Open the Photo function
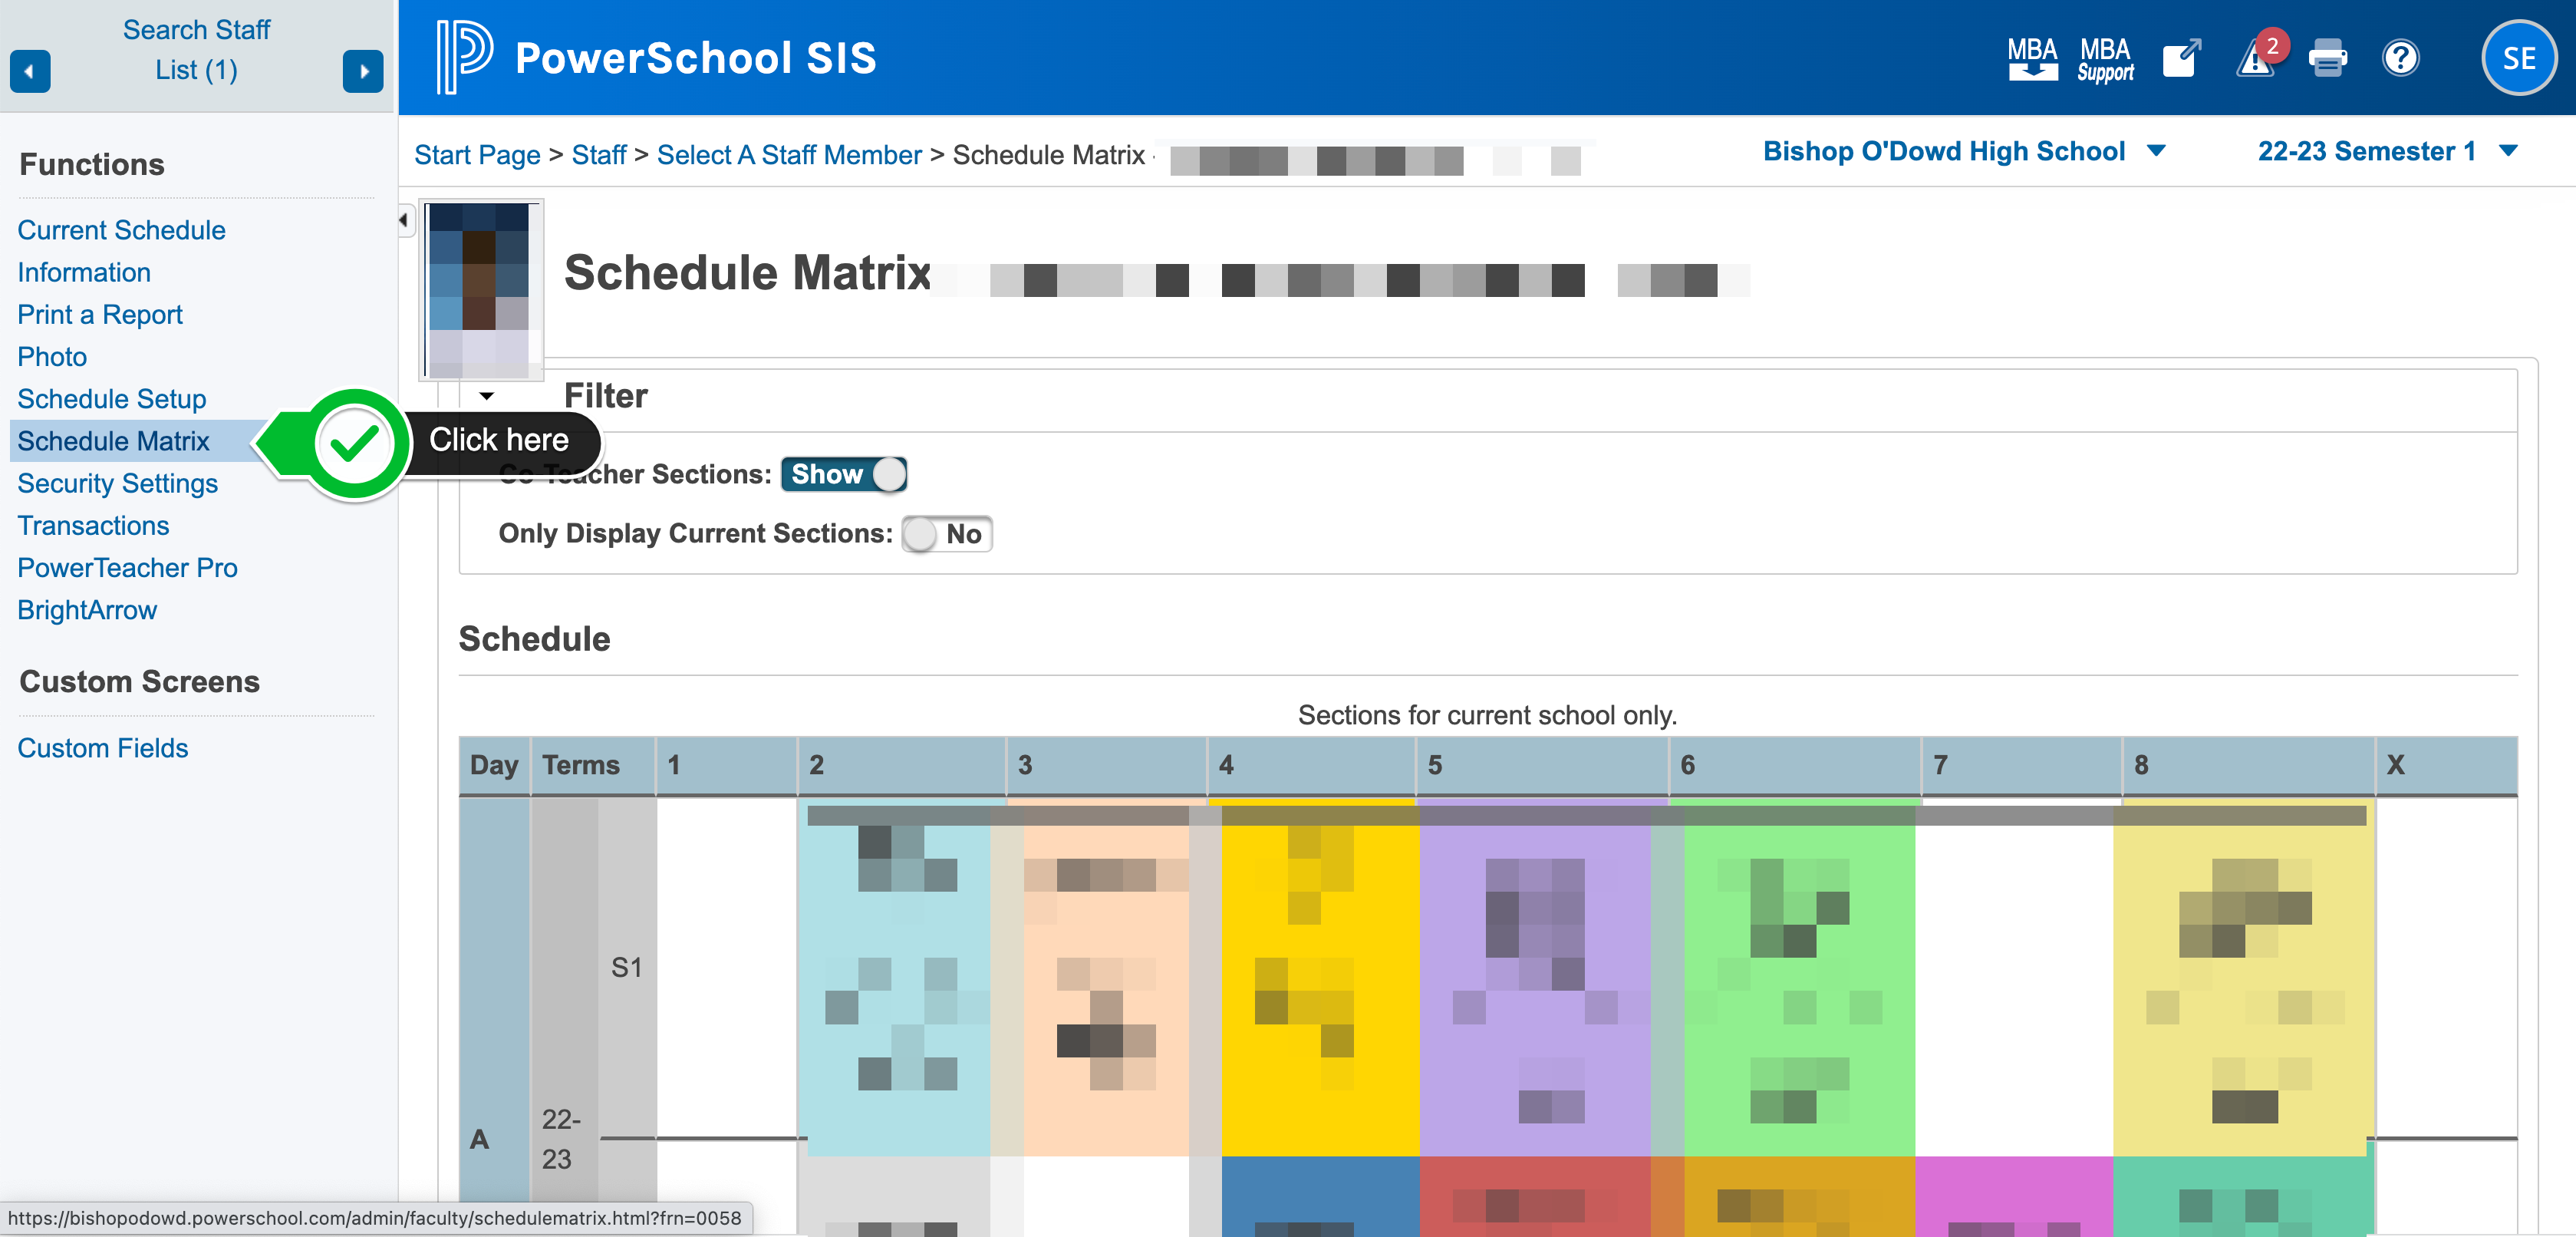Viewport: 2576px width, 1237px height. pos(52,356)
